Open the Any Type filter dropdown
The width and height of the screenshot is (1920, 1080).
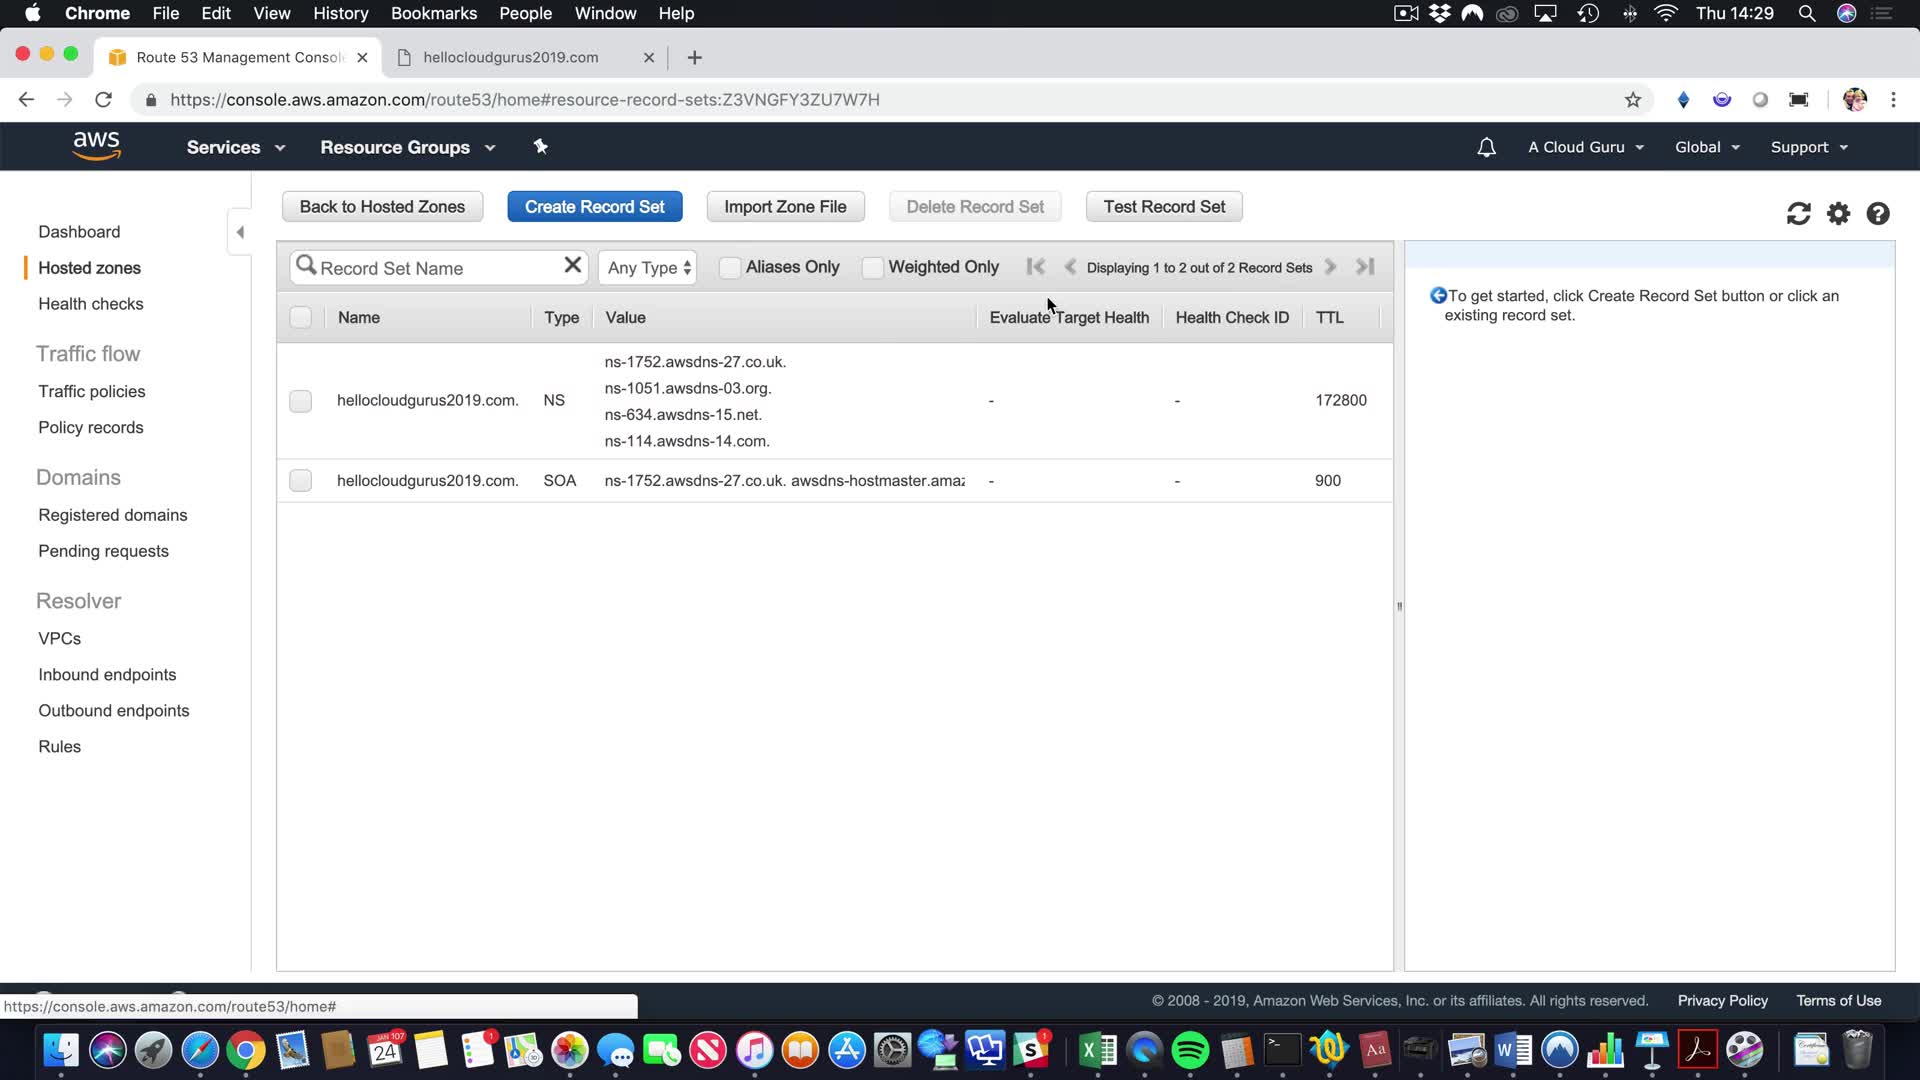coord(648,268)
